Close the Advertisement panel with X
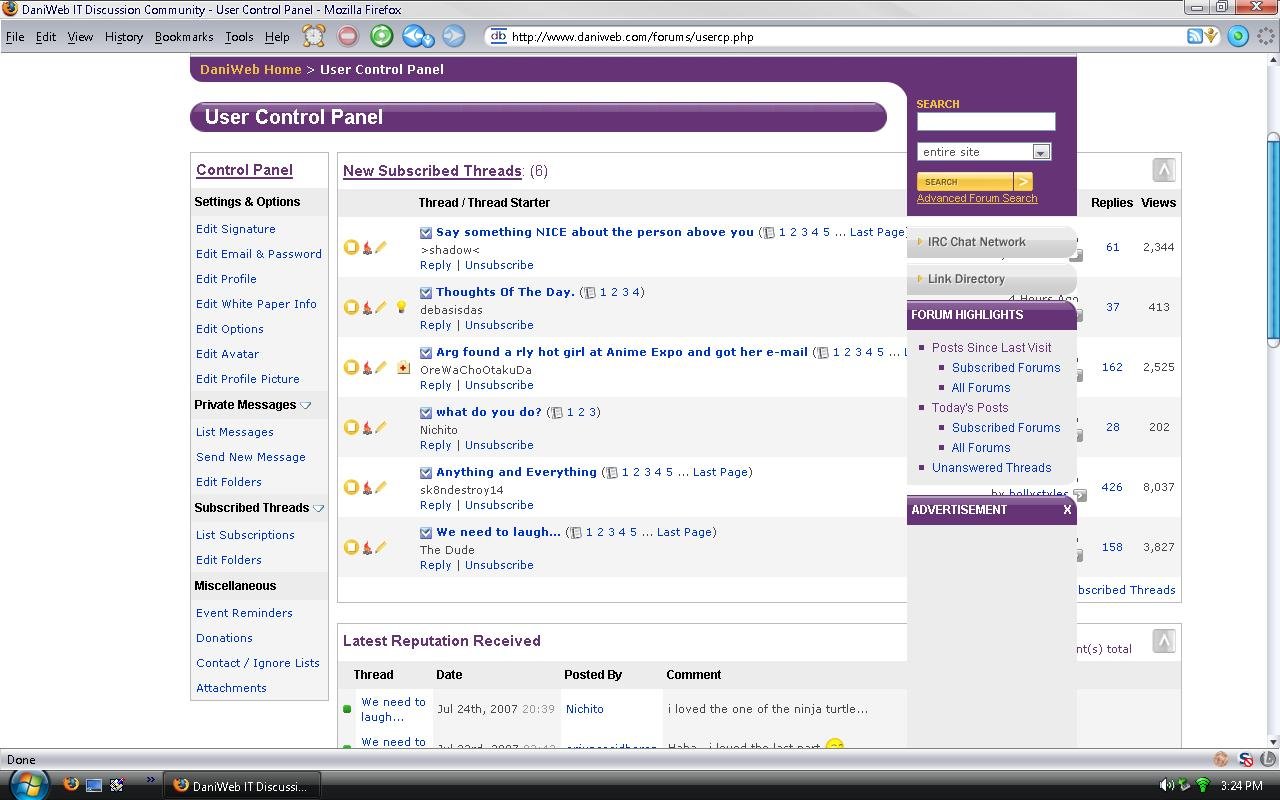Viewport: 1280px width, 800px height. 1067,510
